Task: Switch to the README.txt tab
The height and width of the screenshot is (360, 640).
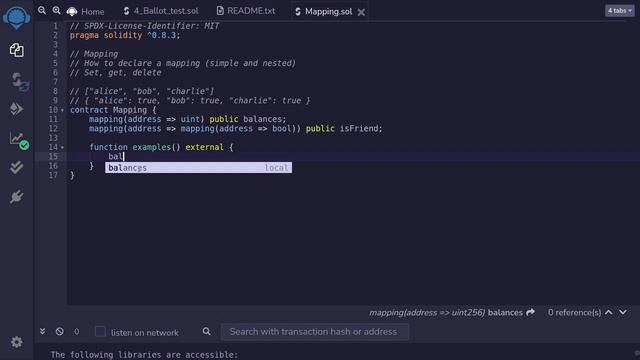Action: pos(246,11)
